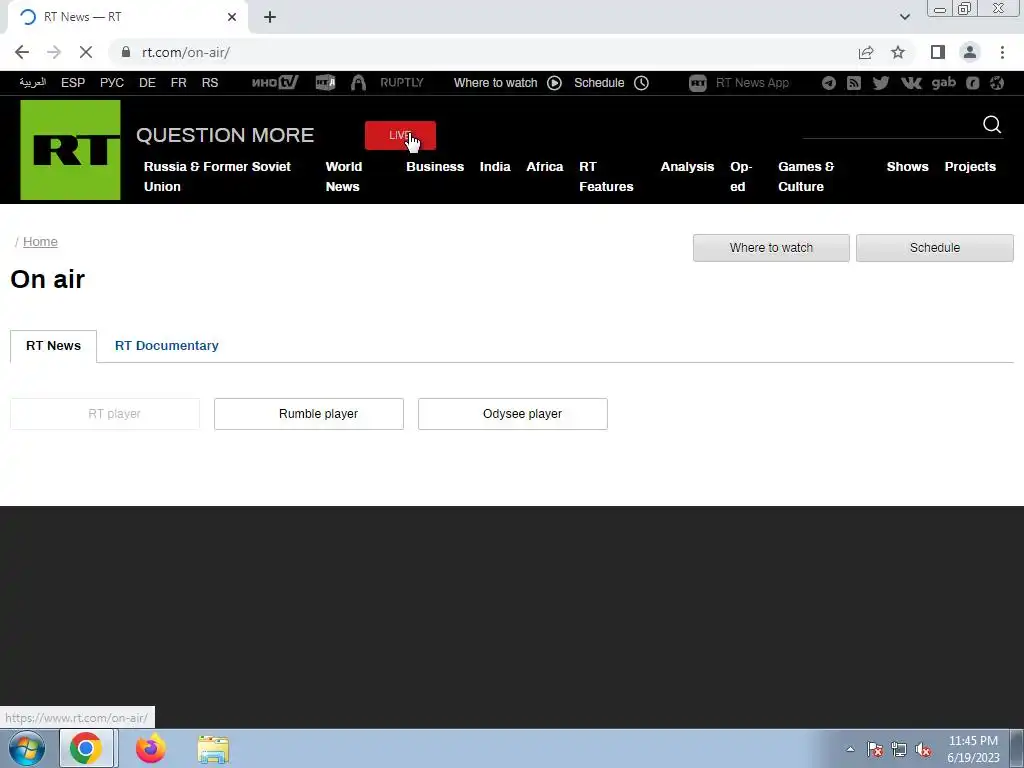Open India section
Image resolution: width=1024 pixels, height=768 pixels.
pyautogui.click(x=495, y=167)
